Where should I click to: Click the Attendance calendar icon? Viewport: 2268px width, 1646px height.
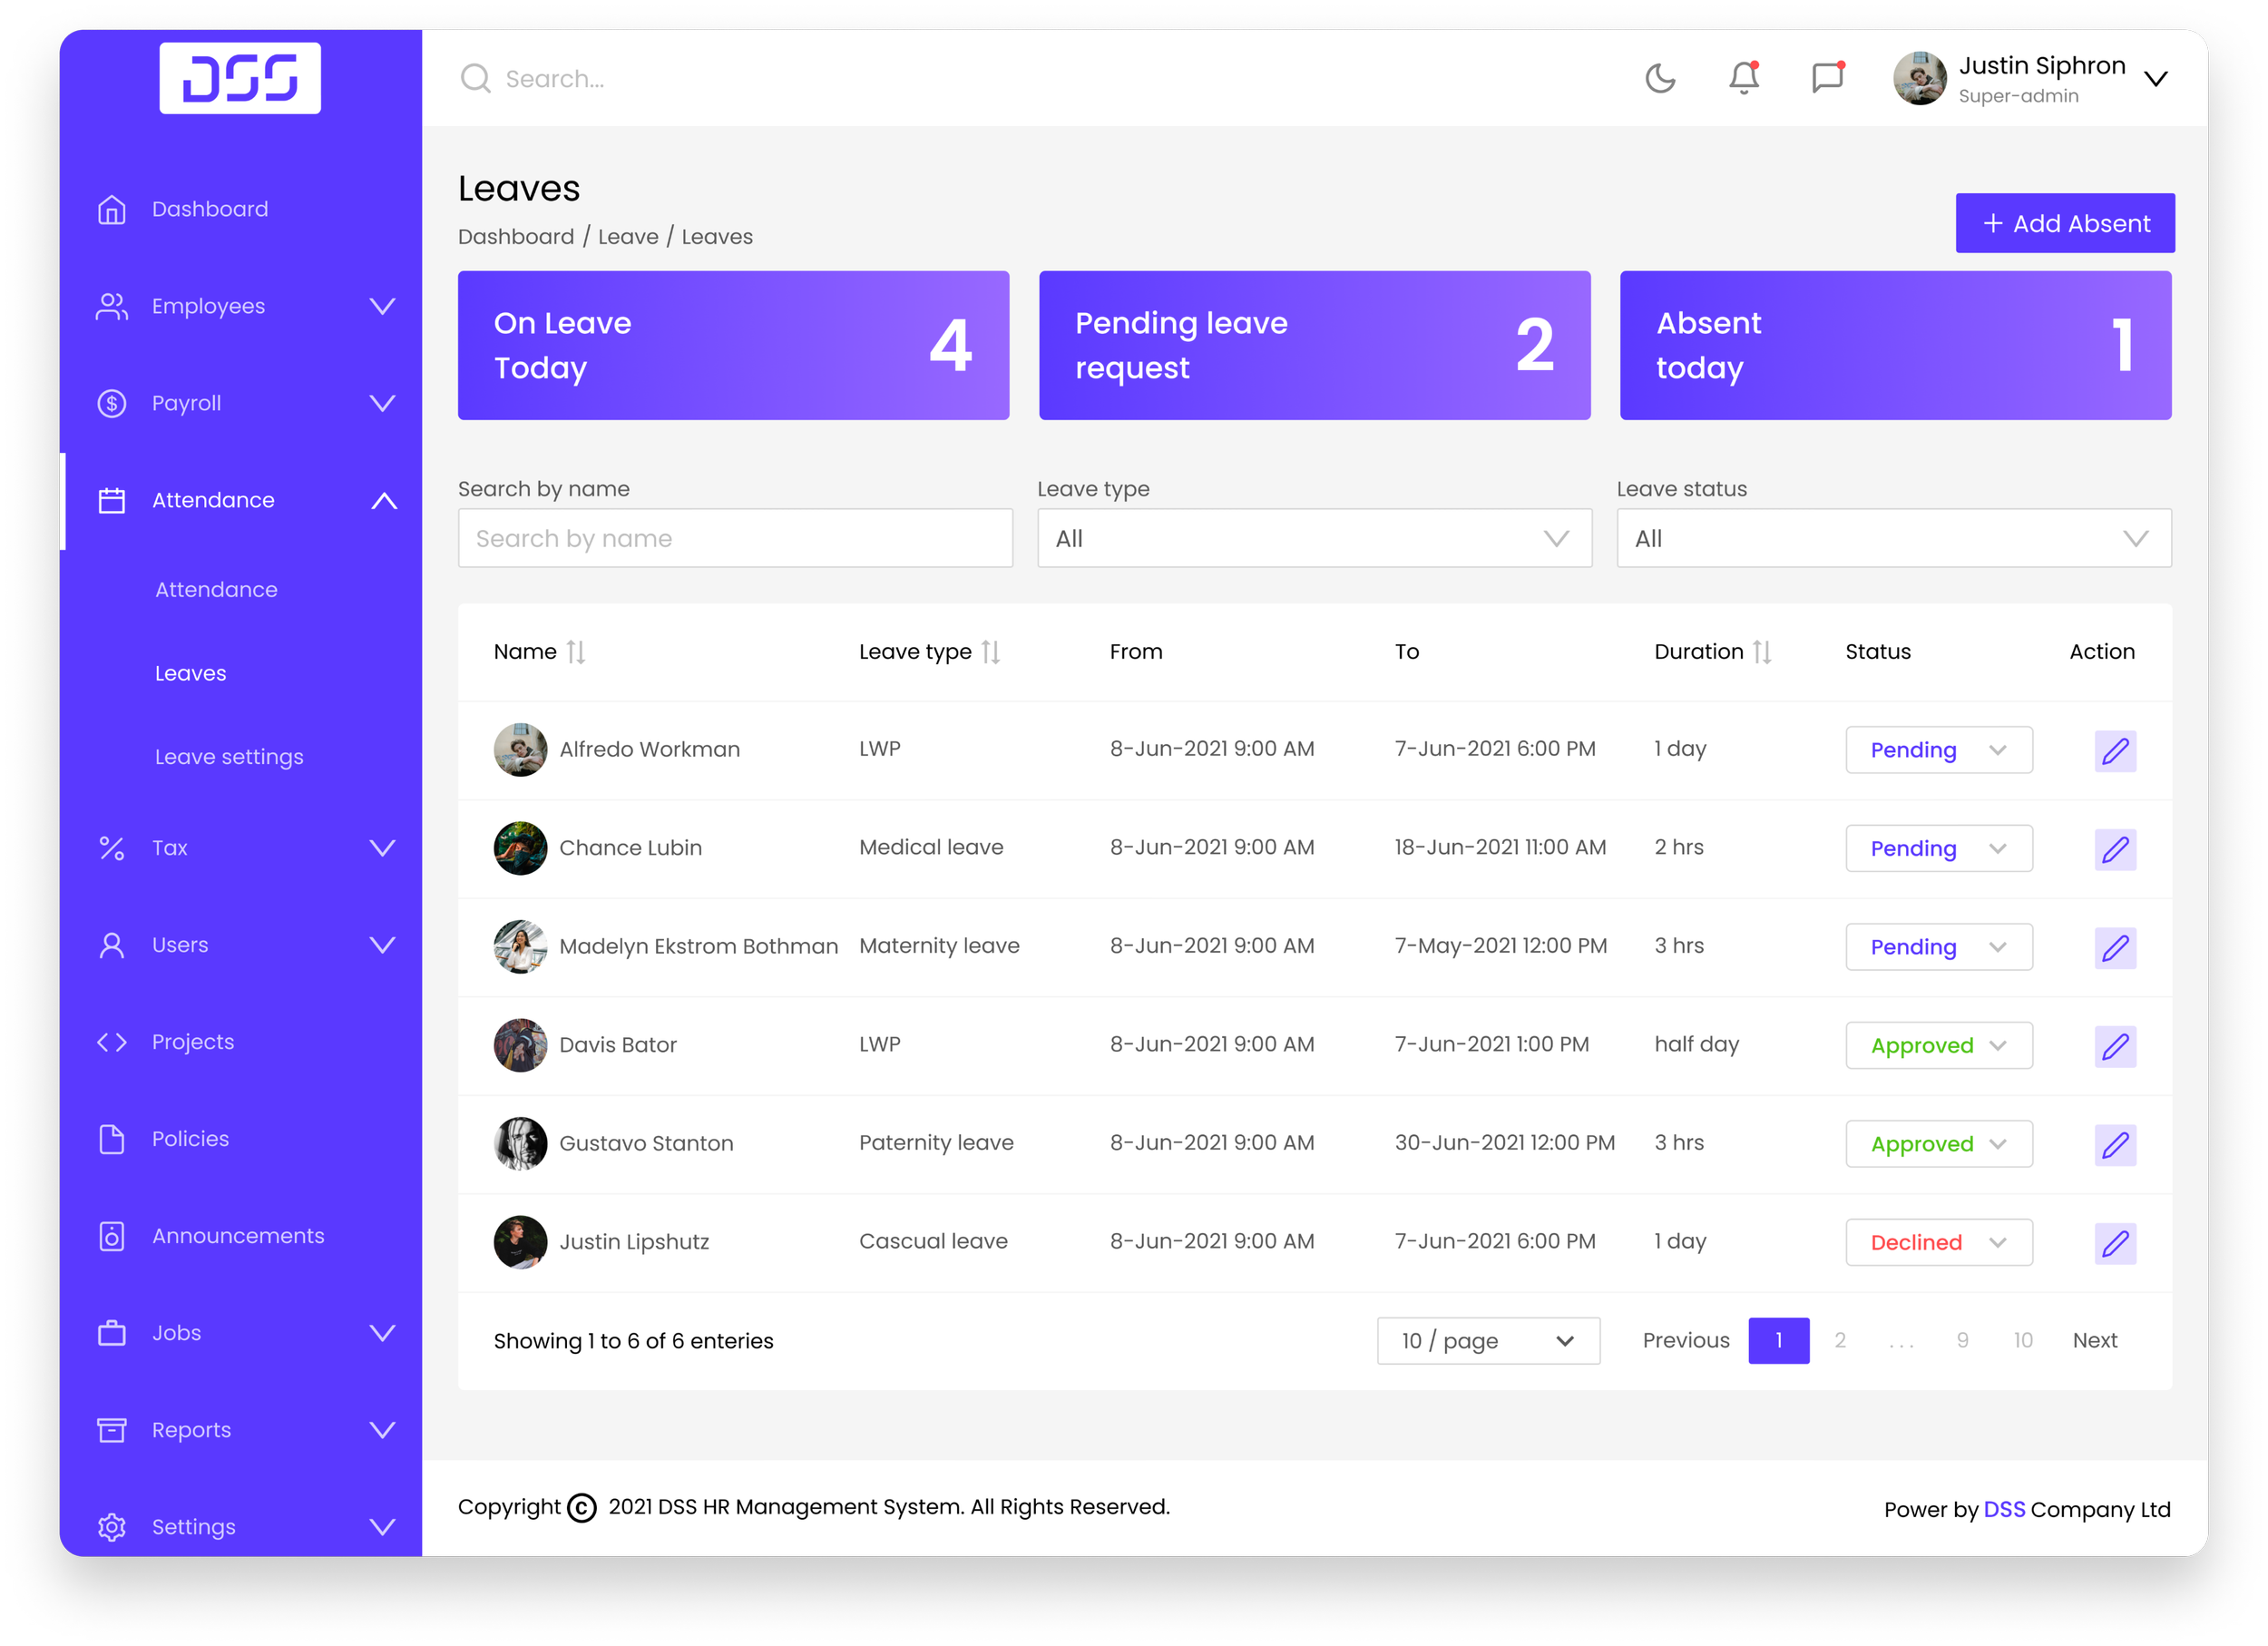click(x=112, y=500)
